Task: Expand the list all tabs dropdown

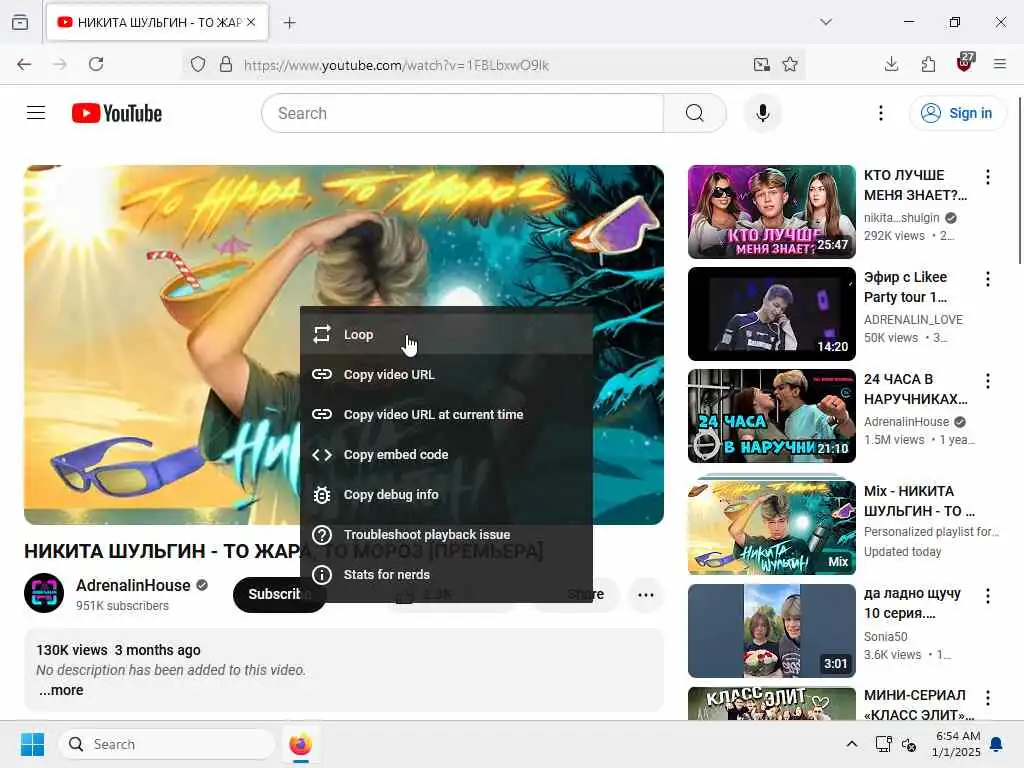Action: tap(826, 22)
